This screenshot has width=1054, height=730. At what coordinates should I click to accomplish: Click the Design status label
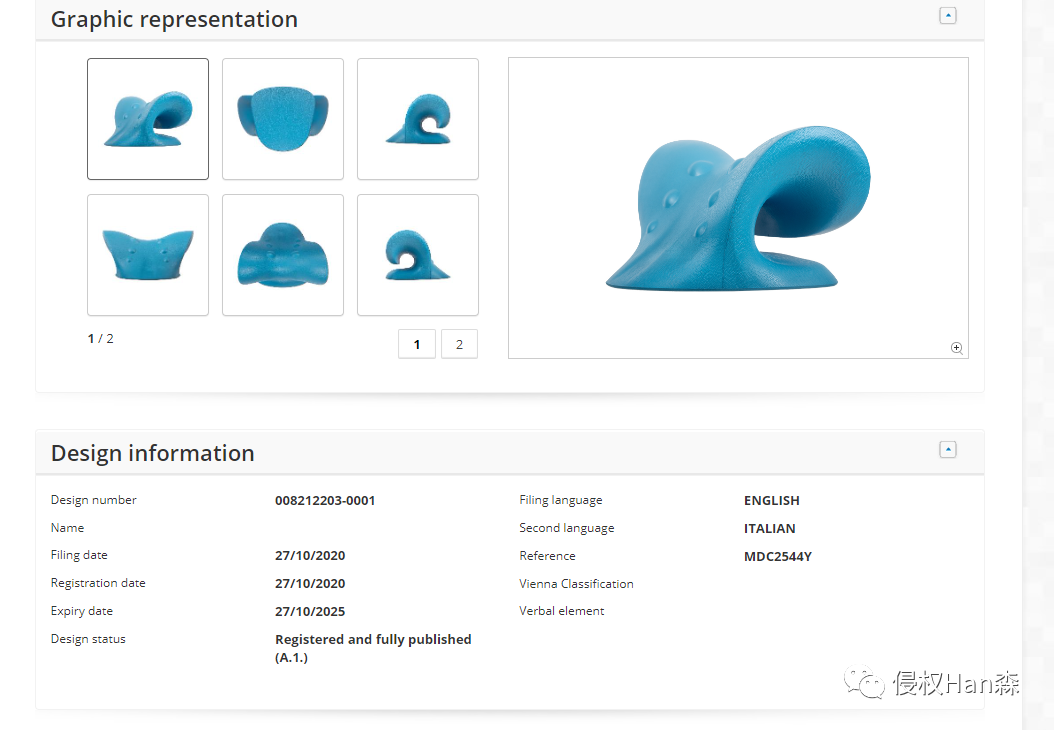[88, 639]
